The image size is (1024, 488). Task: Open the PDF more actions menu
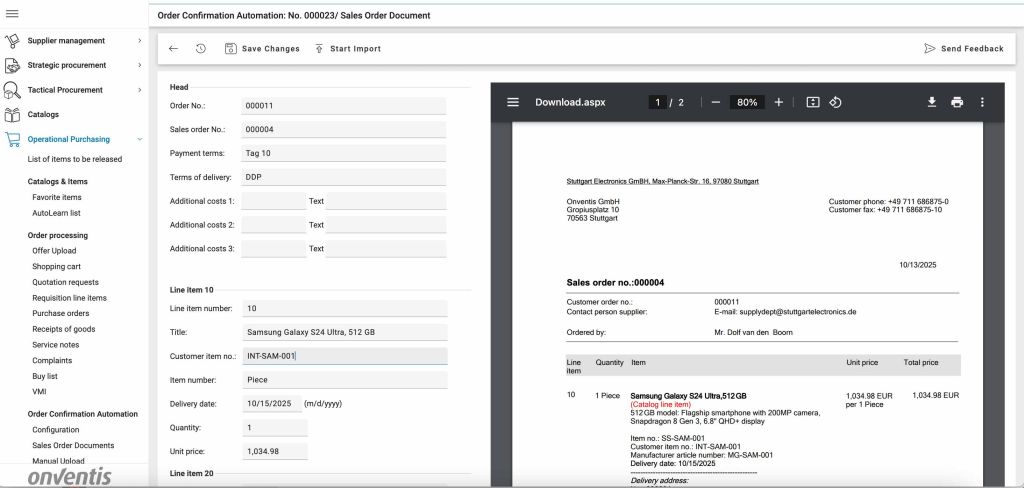pos(982,102)
